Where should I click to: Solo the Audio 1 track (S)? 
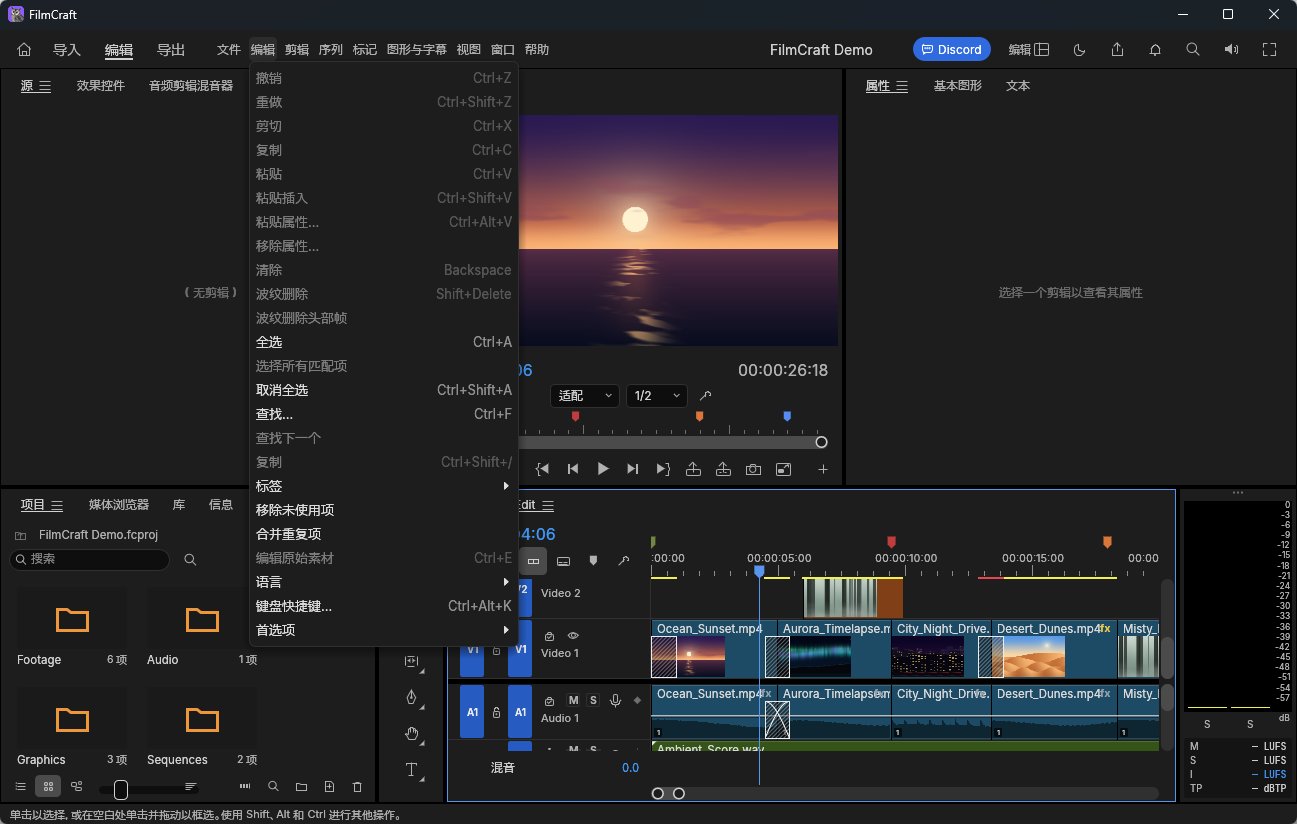(x=593, y=700)
